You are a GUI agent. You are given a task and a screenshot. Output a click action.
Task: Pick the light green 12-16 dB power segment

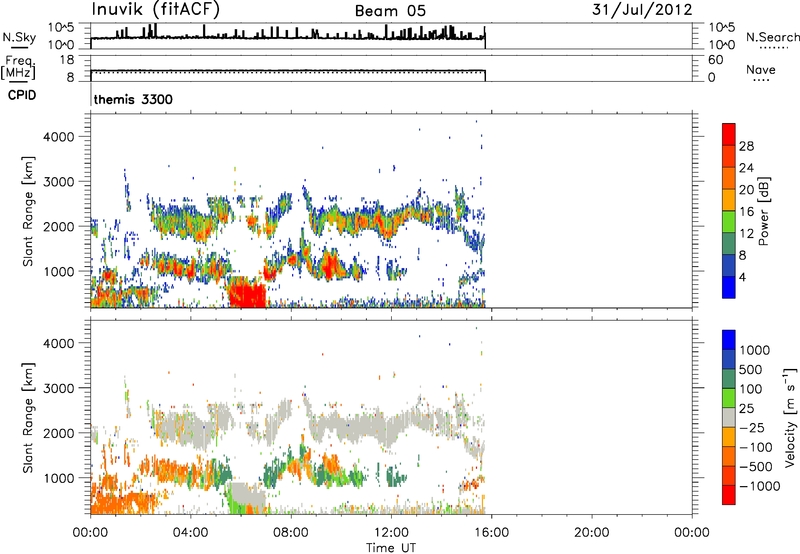click(729, 222)
